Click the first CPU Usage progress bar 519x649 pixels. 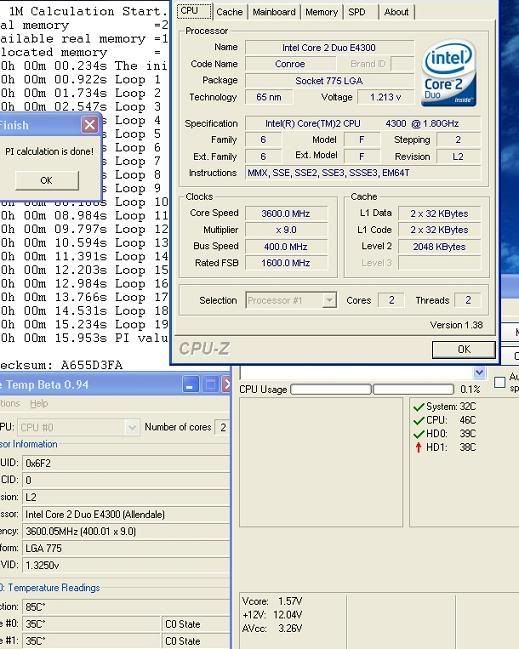point(331,389)
